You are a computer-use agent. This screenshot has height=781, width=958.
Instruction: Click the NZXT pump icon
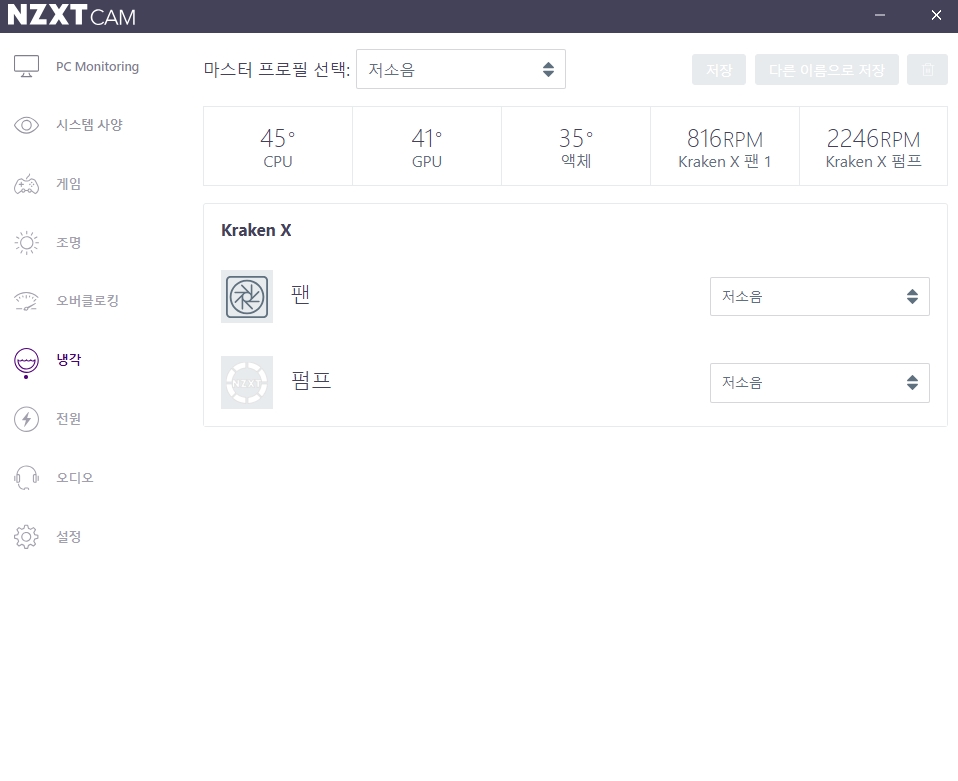click(247, 383)
